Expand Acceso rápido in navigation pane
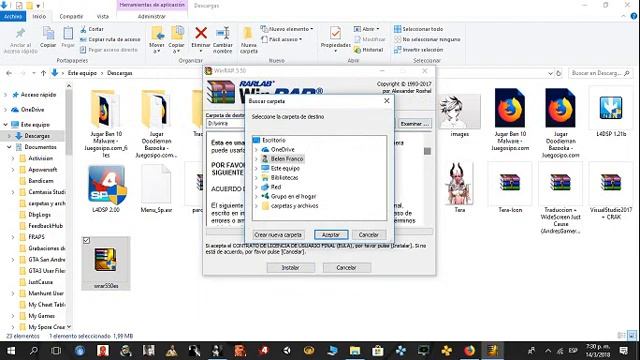 (x=5, y=95)
